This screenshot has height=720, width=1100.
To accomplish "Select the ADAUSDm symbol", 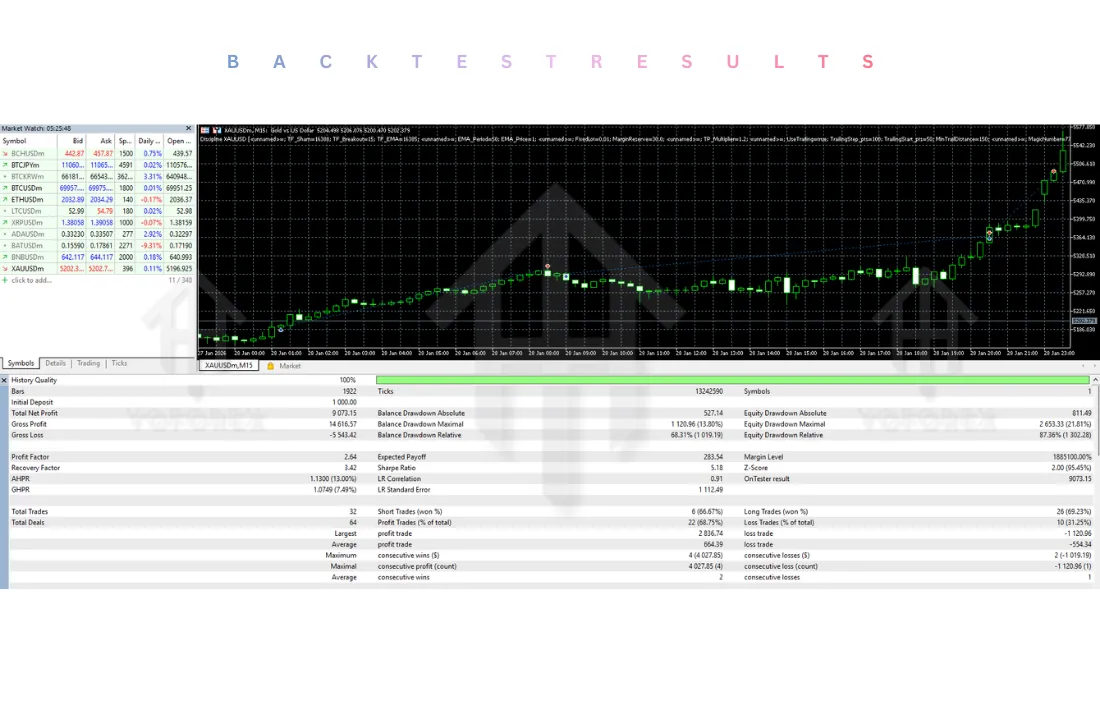I will (27, 234).
